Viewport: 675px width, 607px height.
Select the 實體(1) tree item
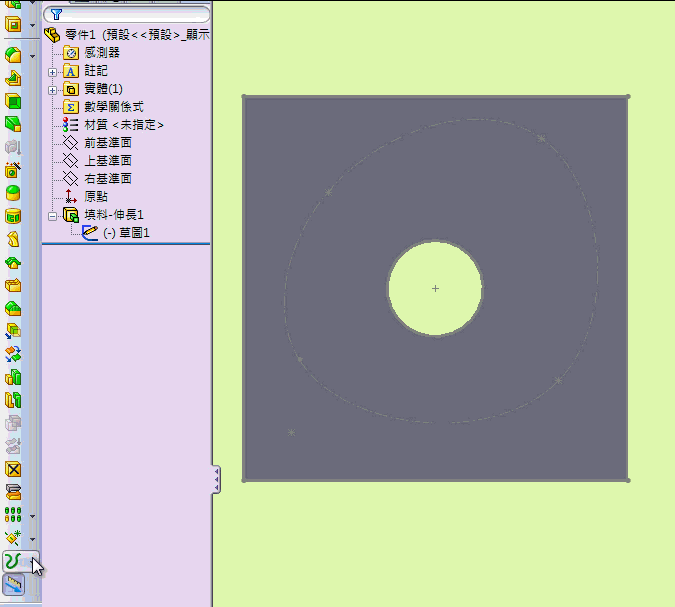[93, 89]
